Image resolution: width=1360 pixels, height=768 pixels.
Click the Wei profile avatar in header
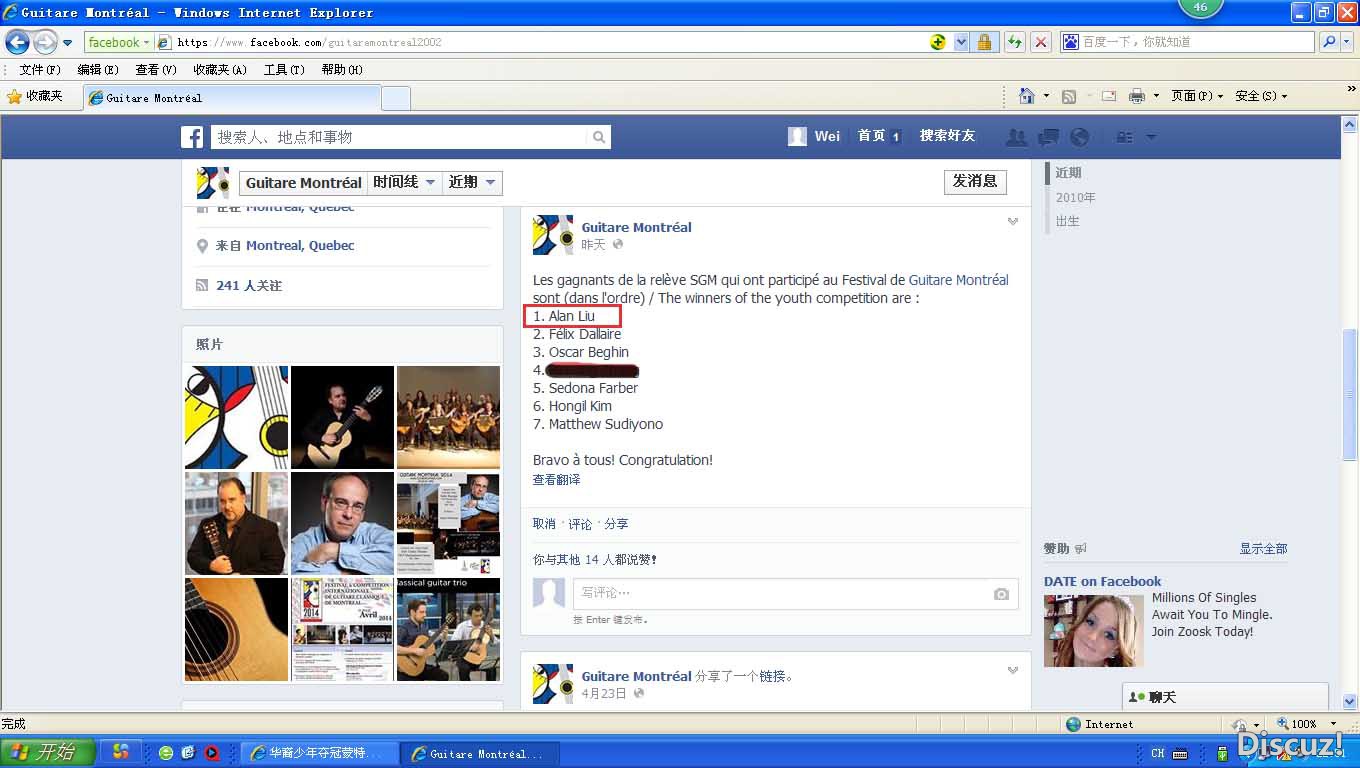[x=797, y=136]
